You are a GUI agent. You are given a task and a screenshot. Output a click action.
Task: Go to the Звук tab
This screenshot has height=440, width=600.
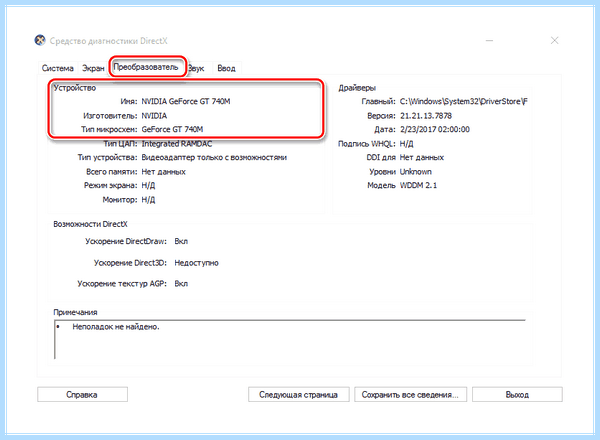tap(196, 68)
